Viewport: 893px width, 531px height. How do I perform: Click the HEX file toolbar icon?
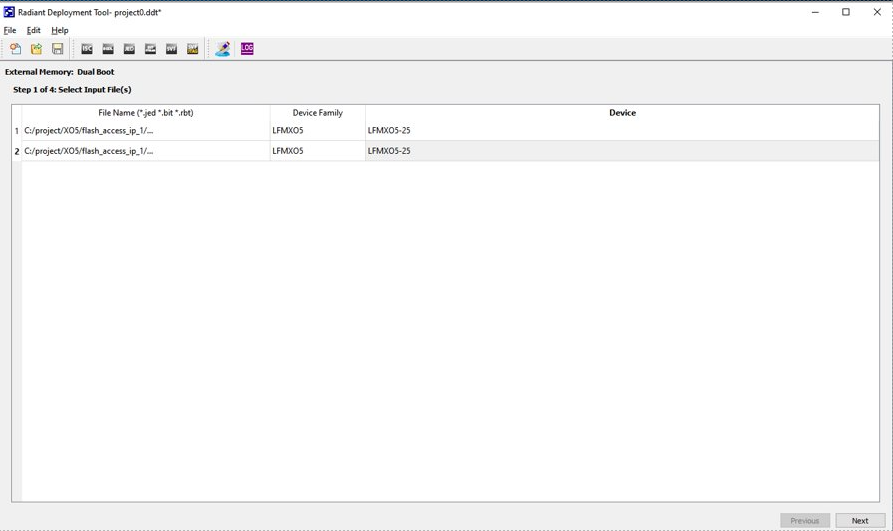pyautogui.click(x=108, y=49)
